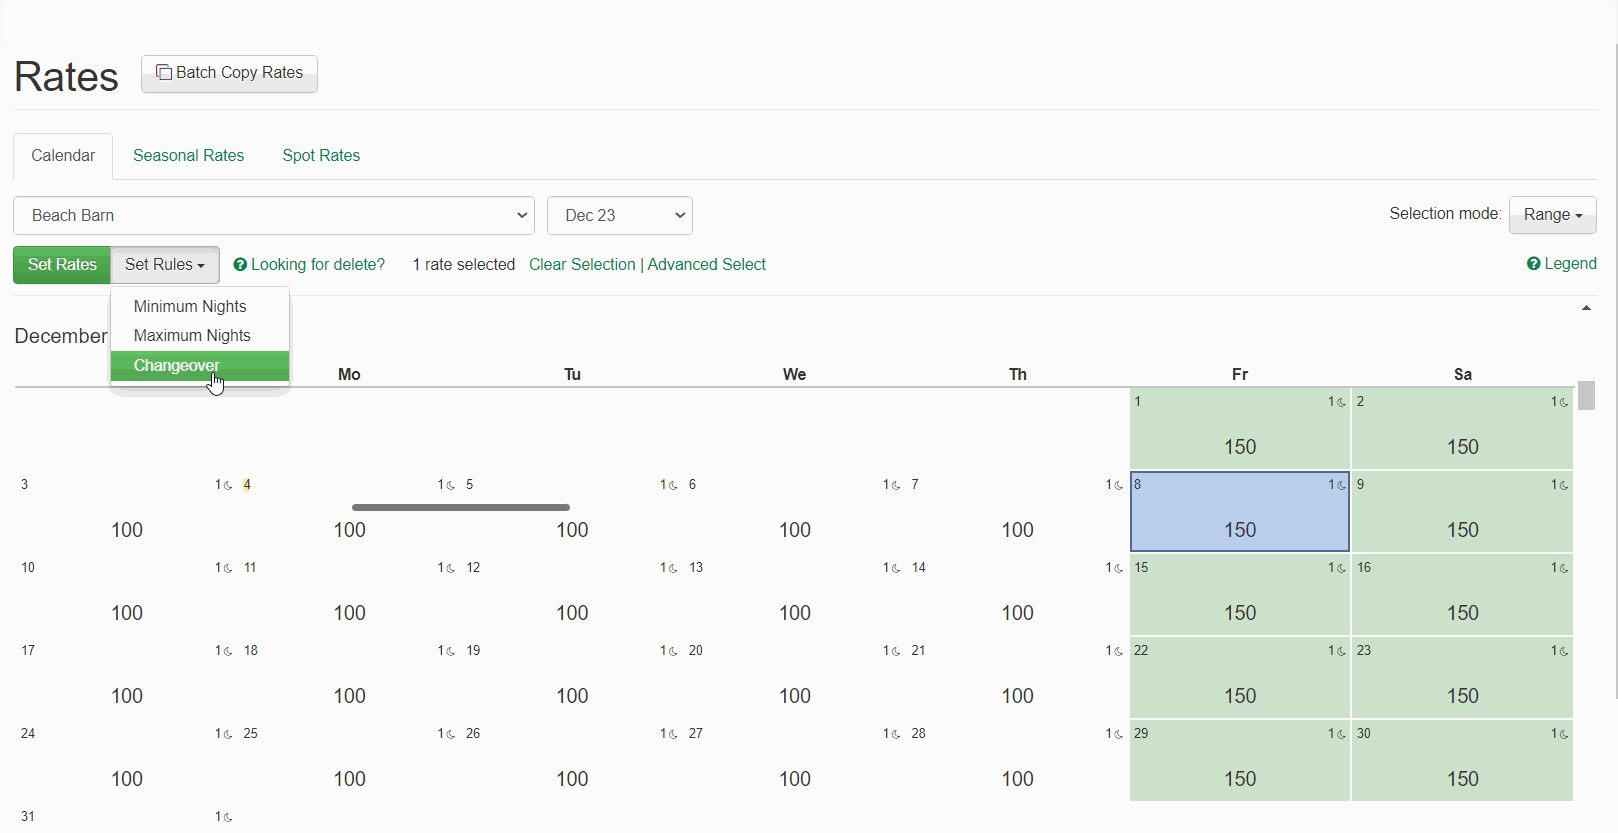
Task: Click the calendar vertical scrollbar thumb
Action: (1586, 396)
